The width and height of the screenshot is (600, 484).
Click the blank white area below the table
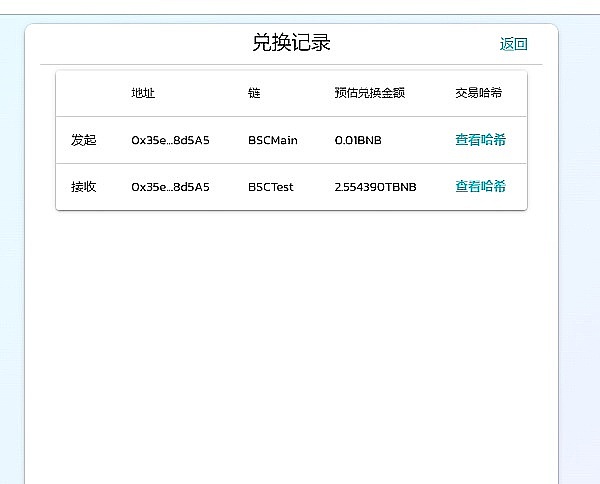290,340
